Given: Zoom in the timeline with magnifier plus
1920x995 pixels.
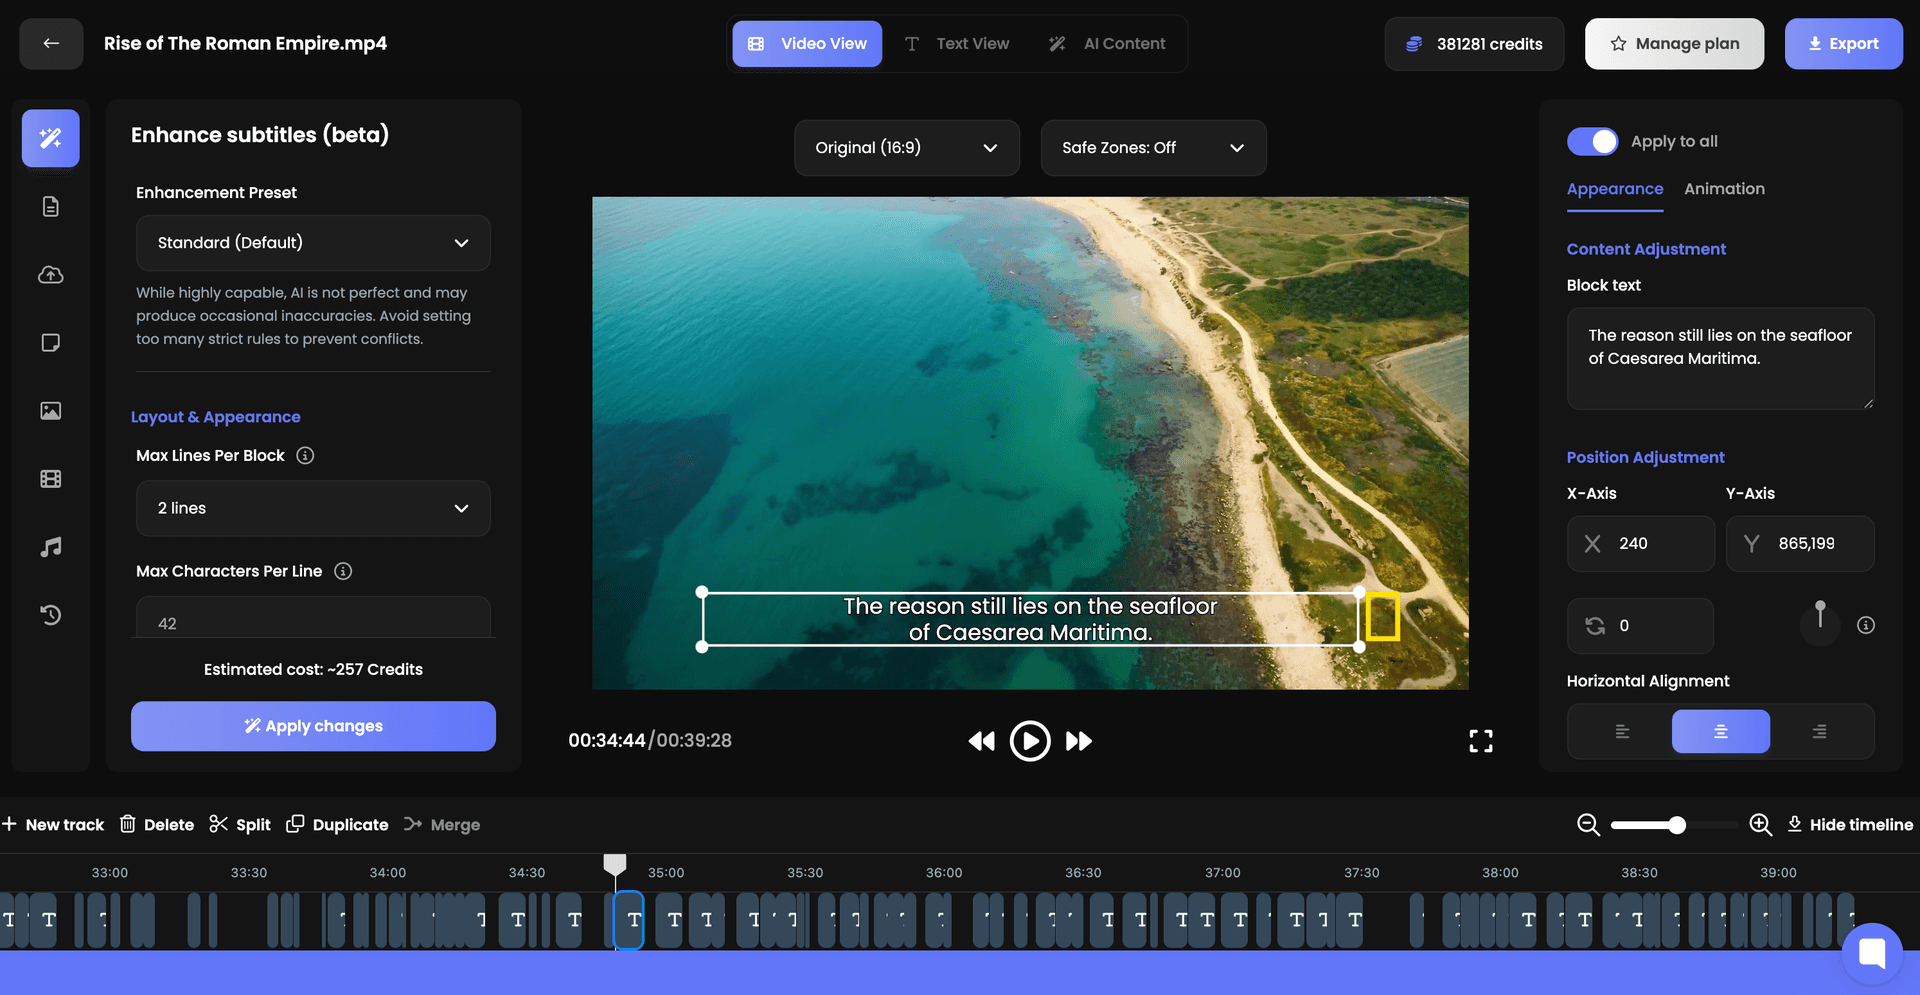Looking at the screenshot, I should (1760, 824).
